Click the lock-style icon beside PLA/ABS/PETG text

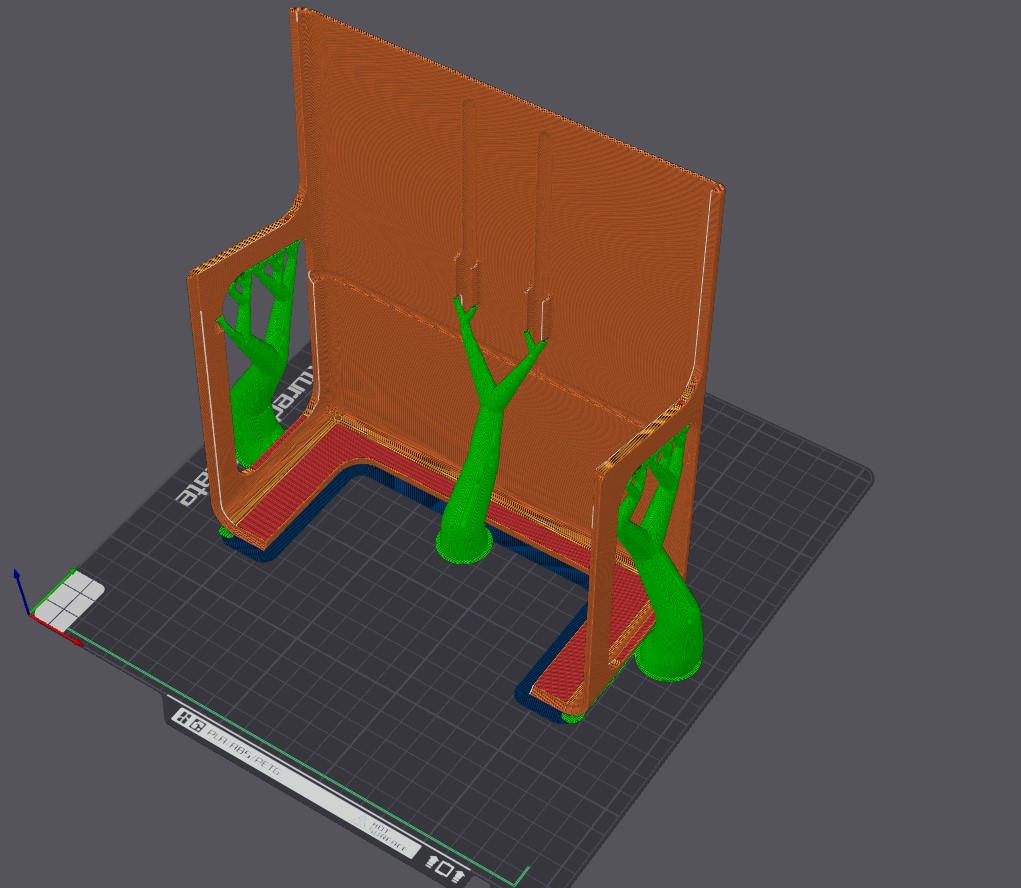(199, 725)
